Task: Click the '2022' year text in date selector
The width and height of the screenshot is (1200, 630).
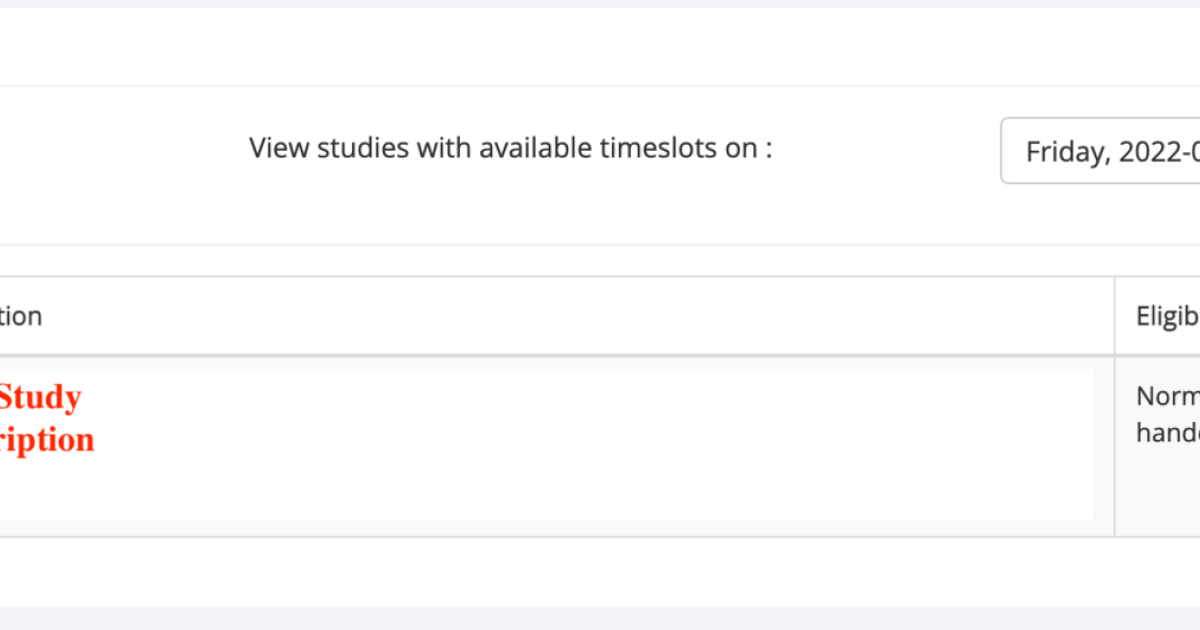Action: (1150, 152)
